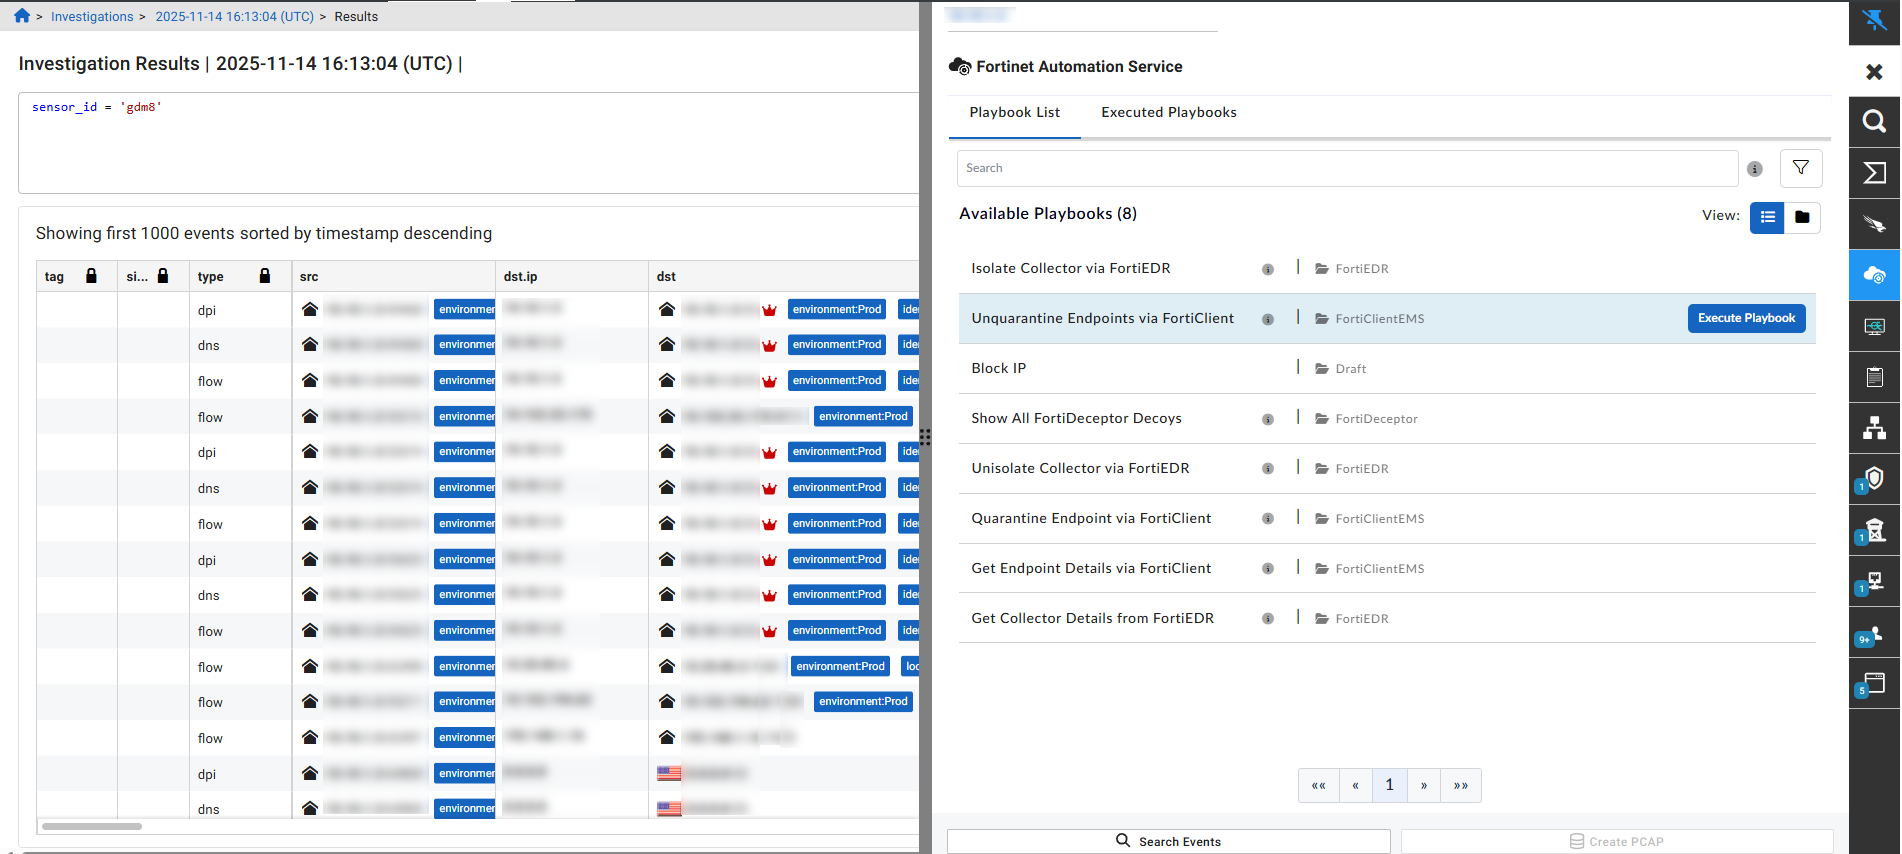Go to next page in playbook pagination

(x=1423, y=785)
